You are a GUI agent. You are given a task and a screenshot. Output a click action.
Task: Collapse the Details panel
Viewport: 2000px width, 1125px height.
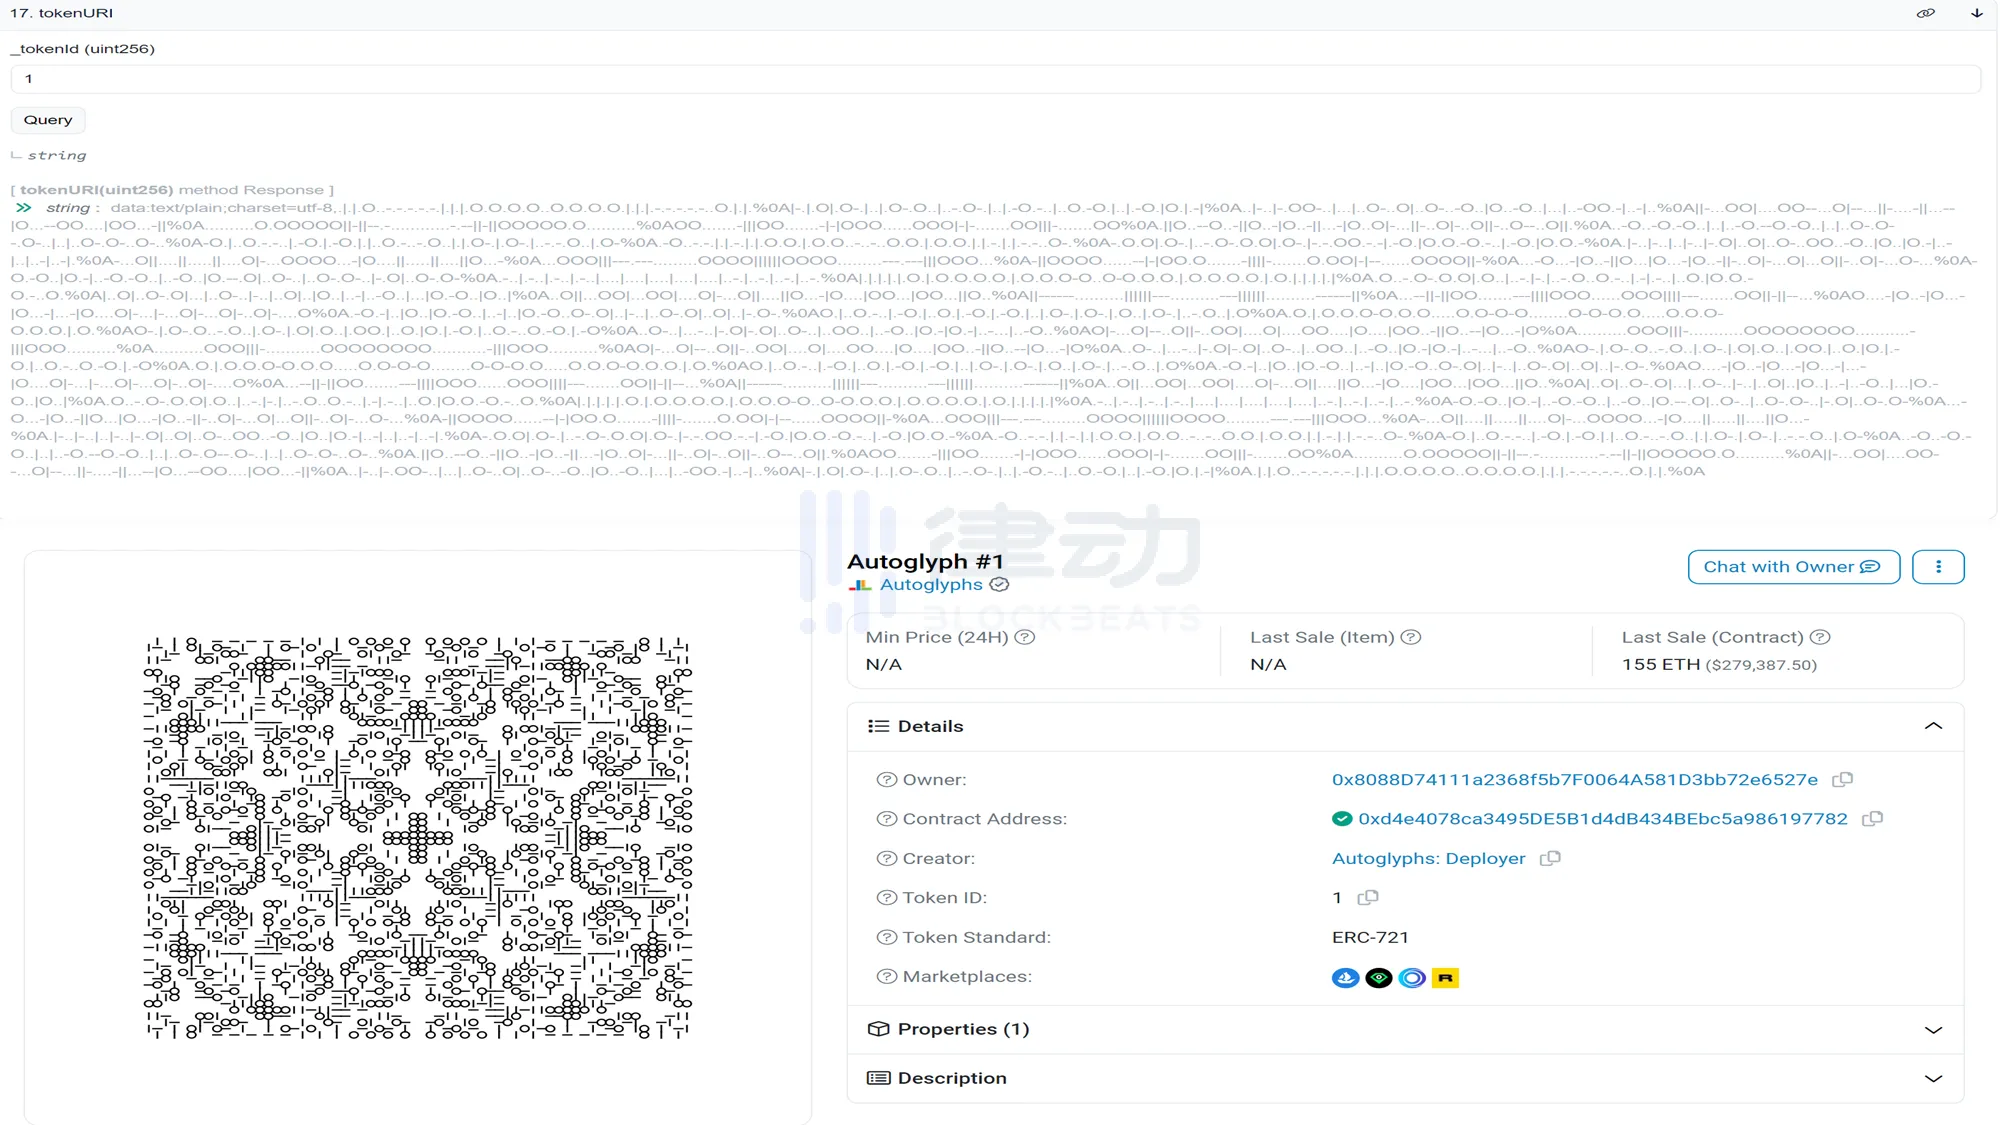pos(1934,725)
